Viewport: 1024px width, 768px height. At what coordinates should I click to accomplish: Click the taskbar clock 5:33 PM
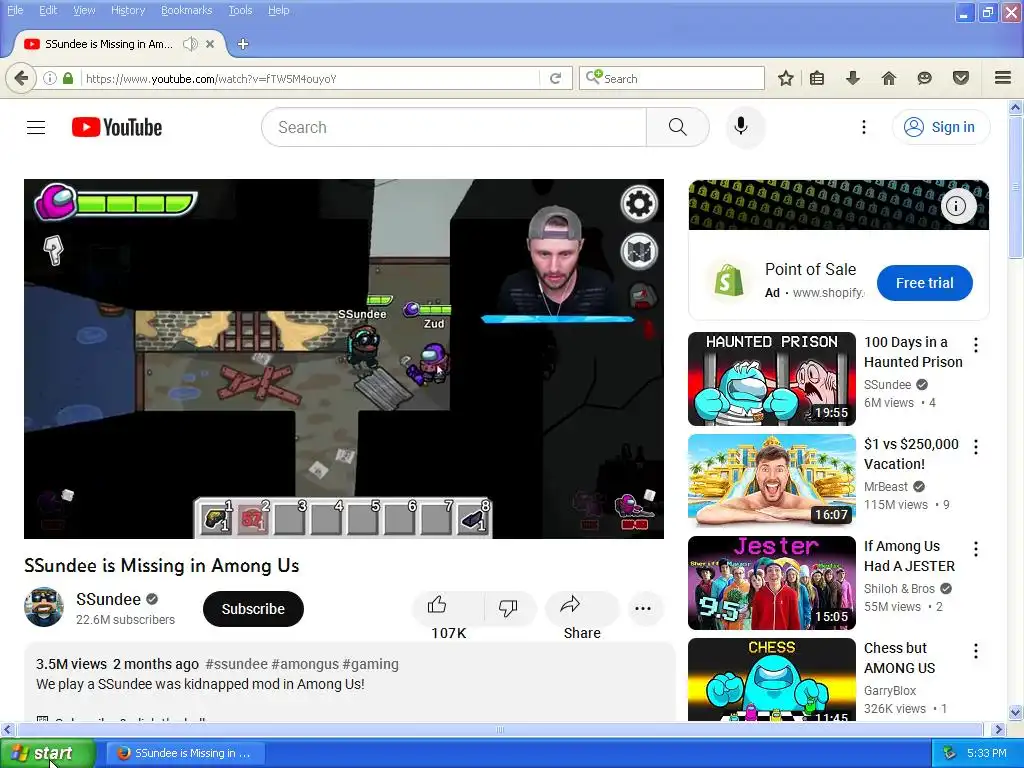pos(986,754)
